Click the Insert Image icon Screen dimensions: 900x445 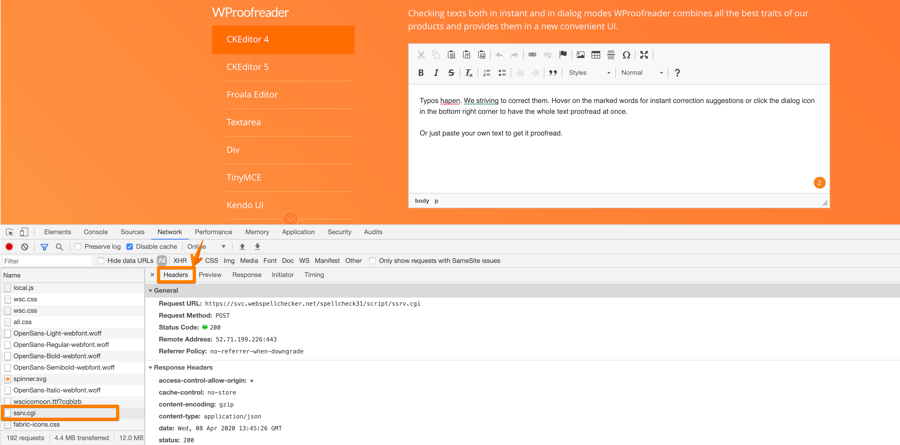click(580, 55)
